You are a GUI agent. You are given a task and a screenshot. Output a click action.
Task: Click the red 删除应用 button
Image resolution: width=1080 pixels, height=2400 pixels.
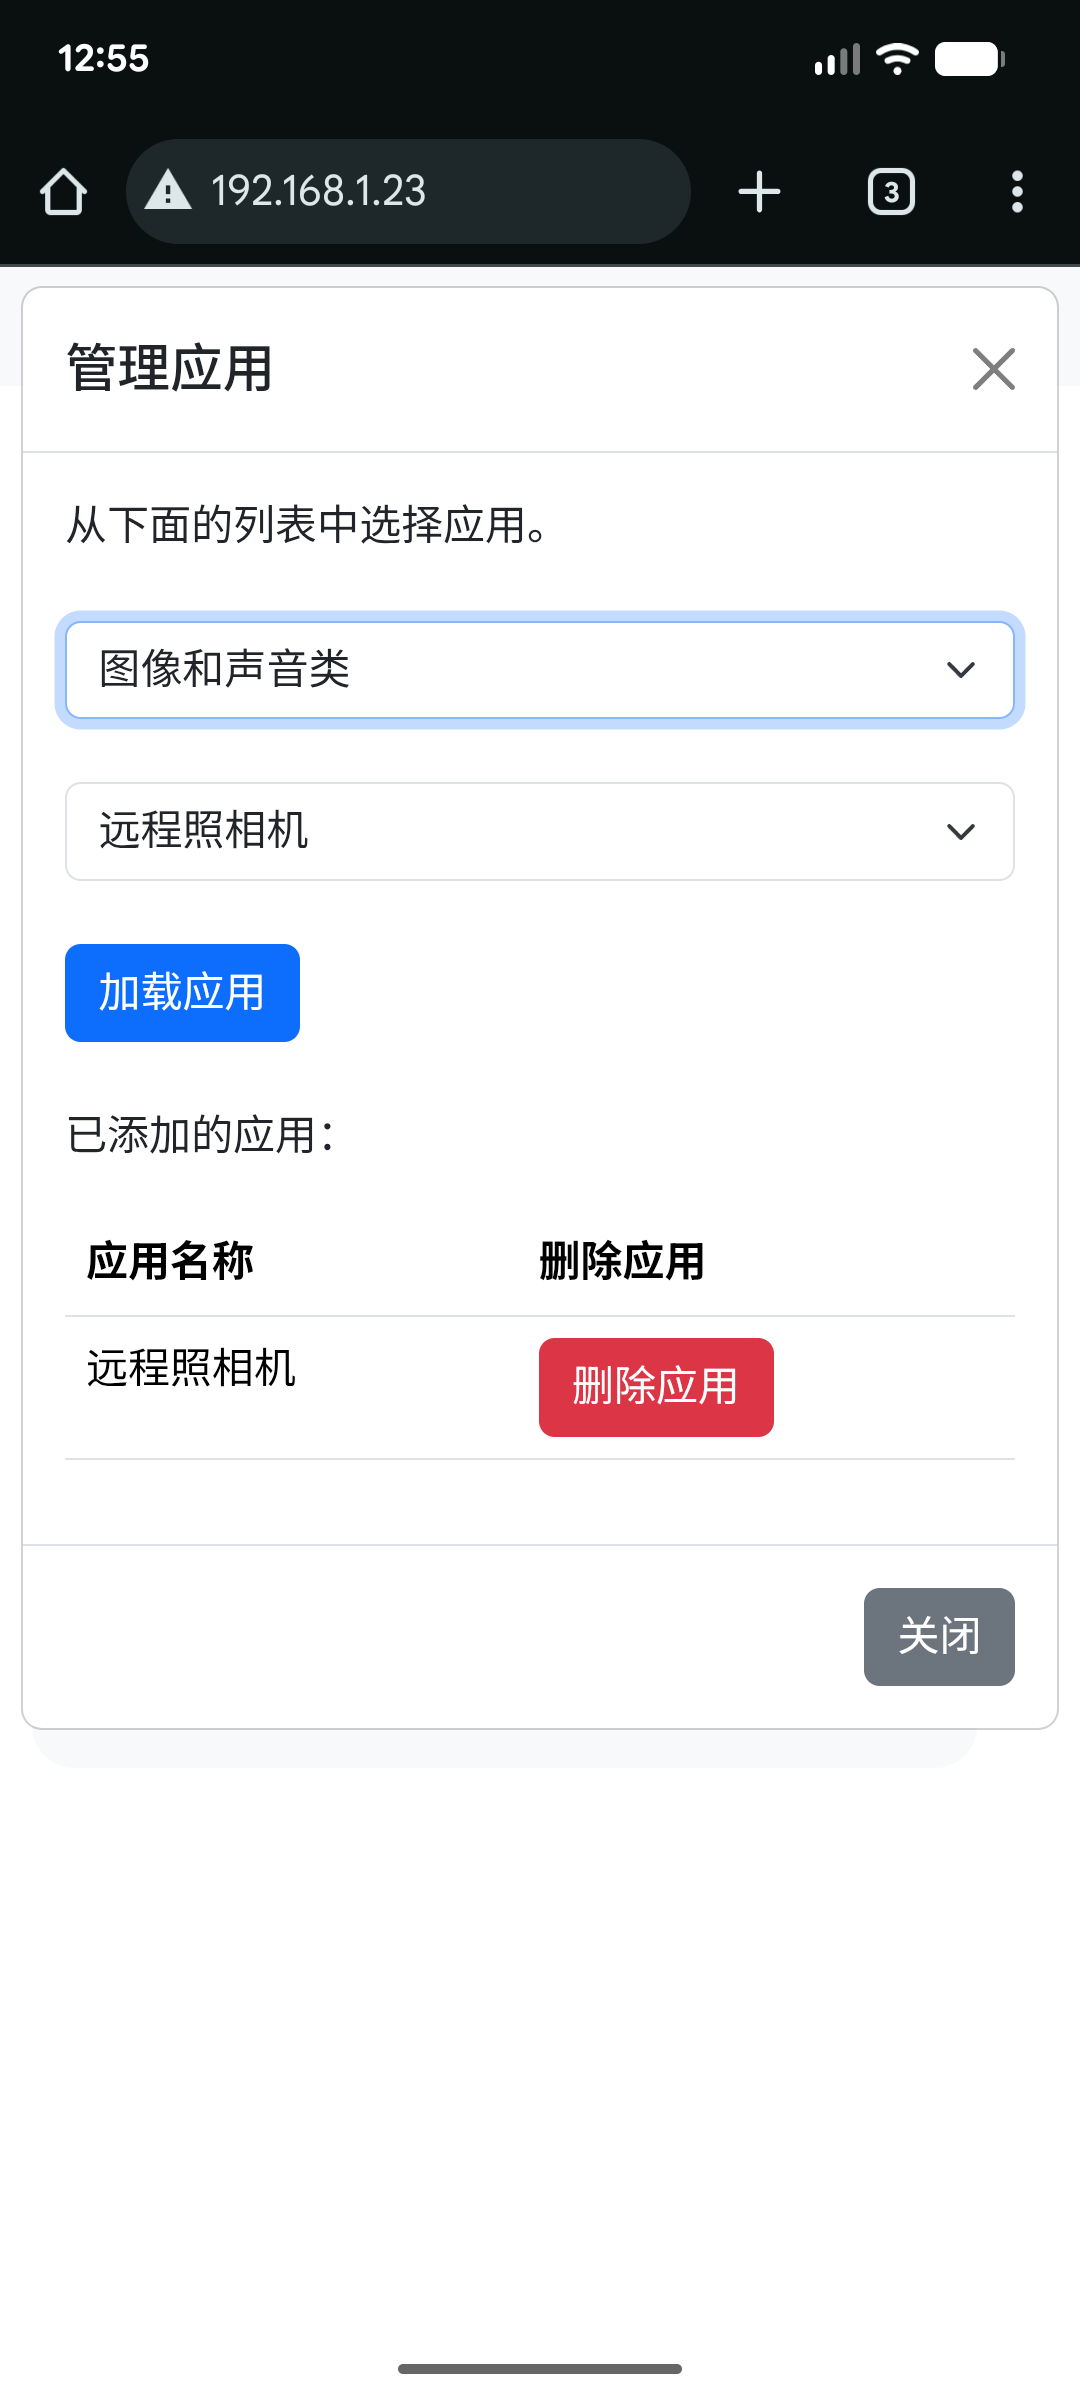(x=656, y=1387)
